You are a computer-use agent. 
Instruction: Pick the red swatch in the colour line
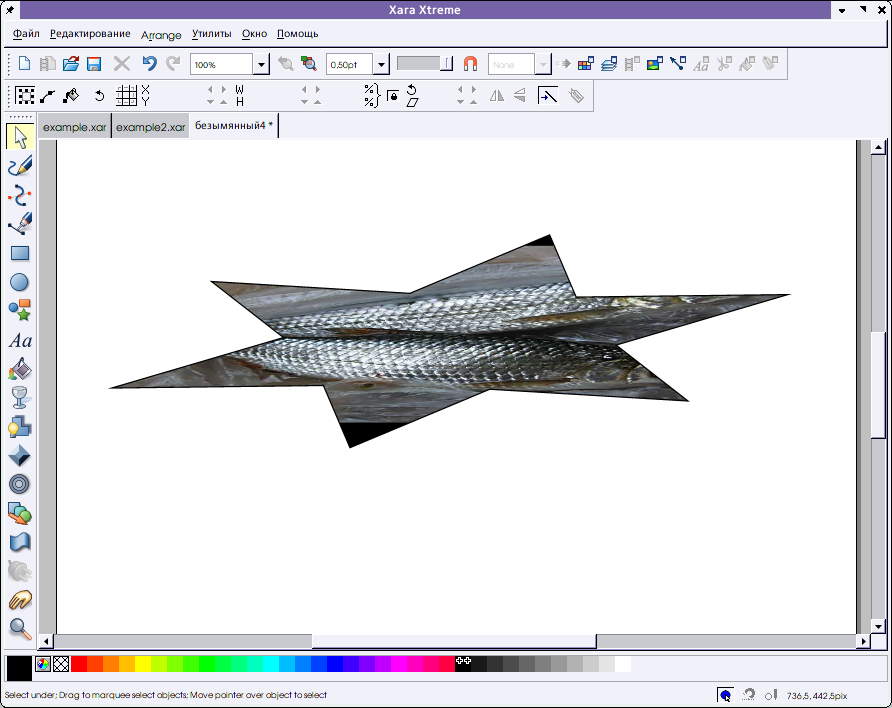click(x=79, y=663)
